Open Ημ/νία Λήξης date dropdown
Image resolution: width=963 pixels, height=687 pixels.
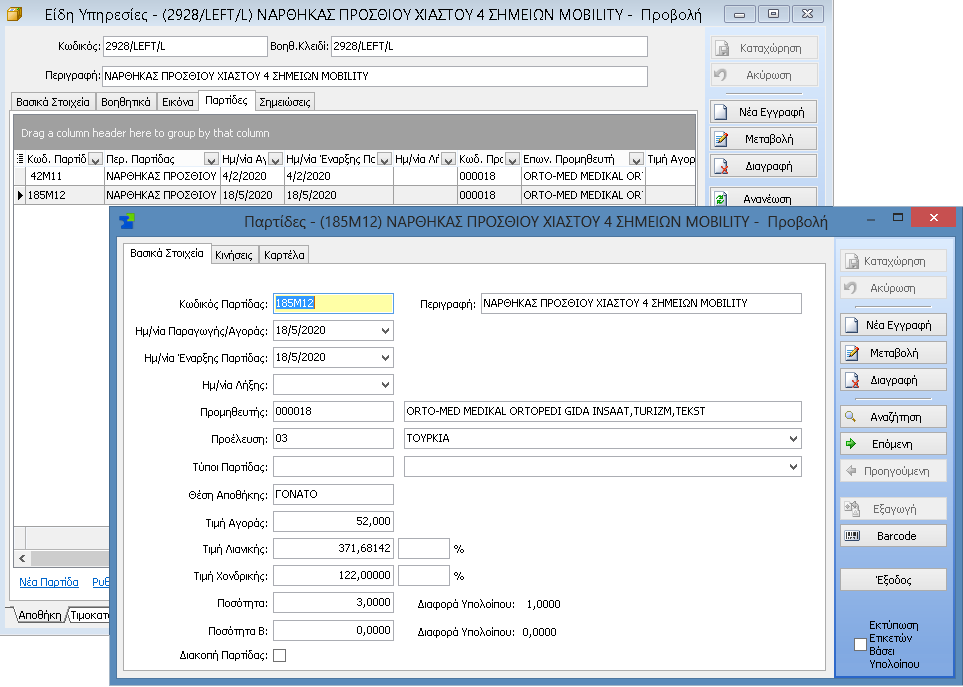point(385,385)
